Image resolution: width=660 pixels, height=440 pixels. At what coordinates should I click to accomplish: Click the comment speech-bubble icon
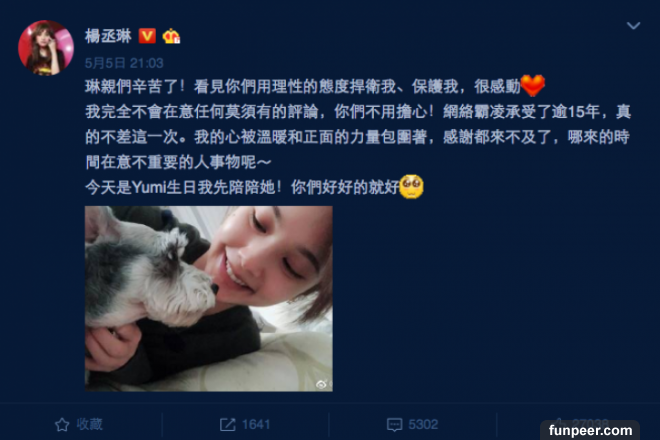click(x=394, y=424)
